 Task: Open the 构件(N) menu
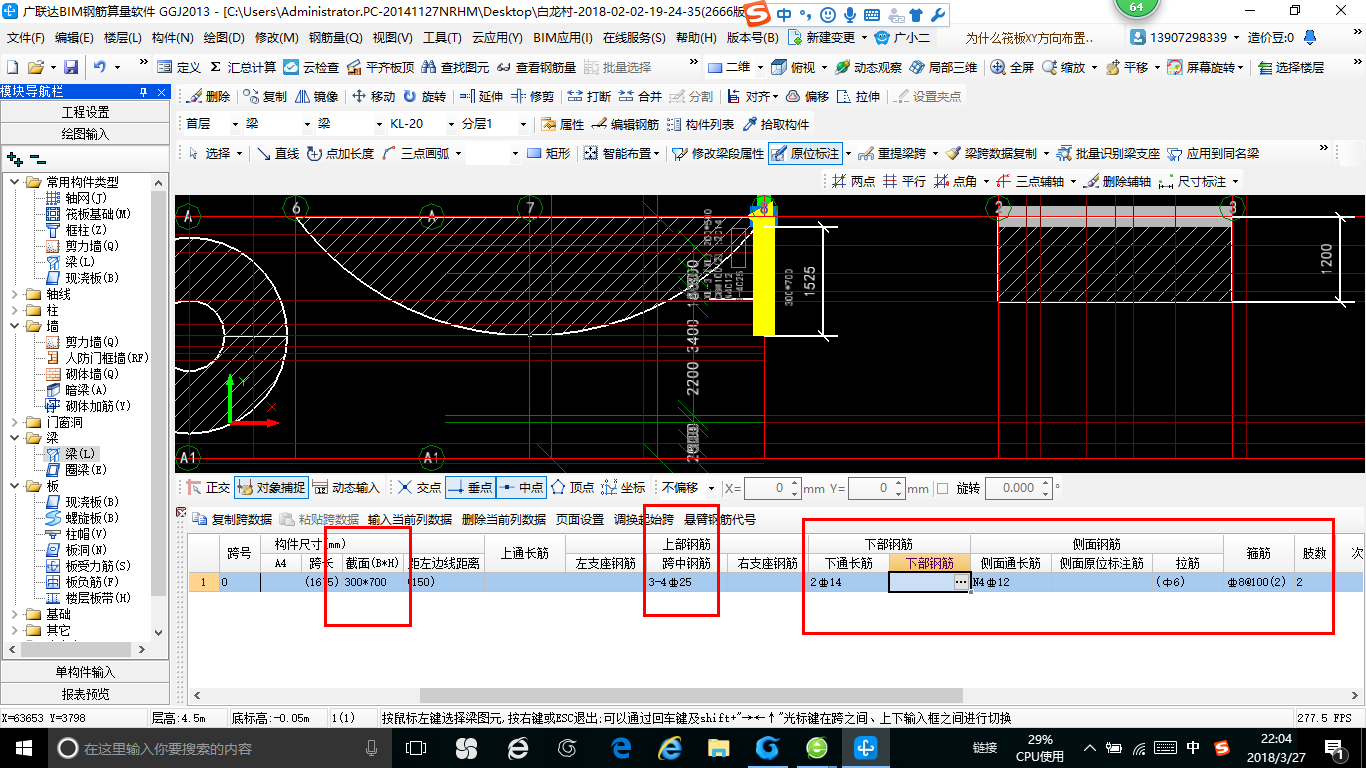tap(173, 38)
